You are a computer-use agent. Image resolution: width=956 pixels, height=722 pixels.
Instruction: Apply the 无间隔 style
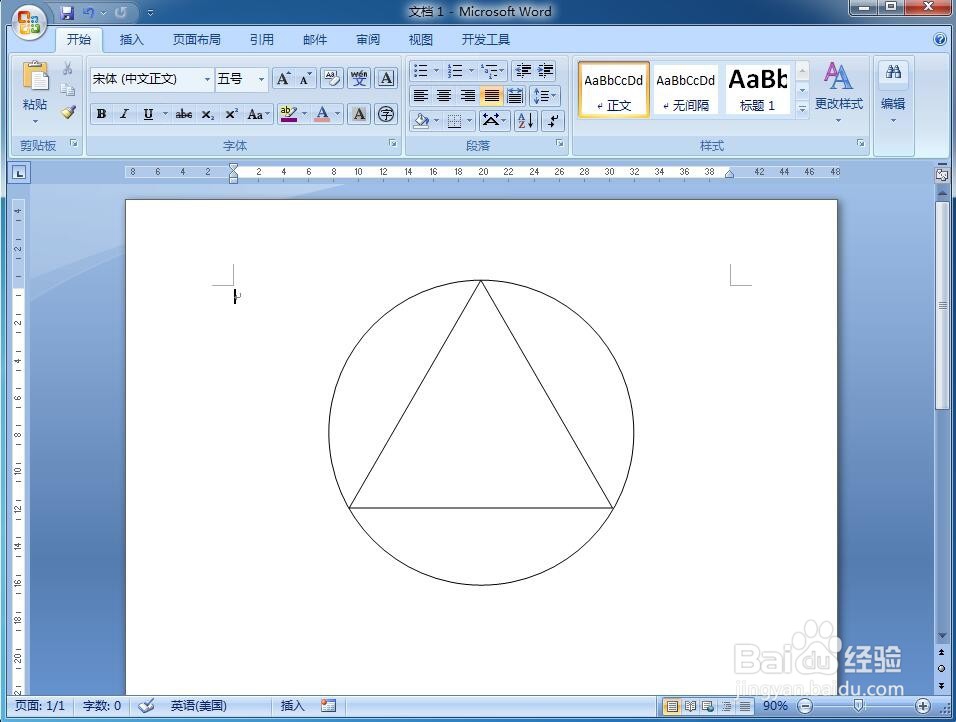pos(685,90)
